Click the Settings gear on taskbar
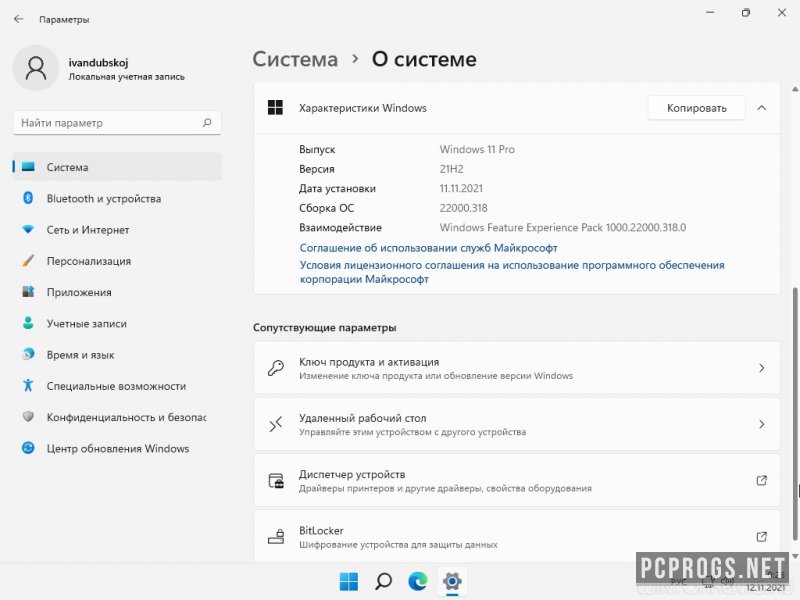Screen dimensions: 800x600 452,581
